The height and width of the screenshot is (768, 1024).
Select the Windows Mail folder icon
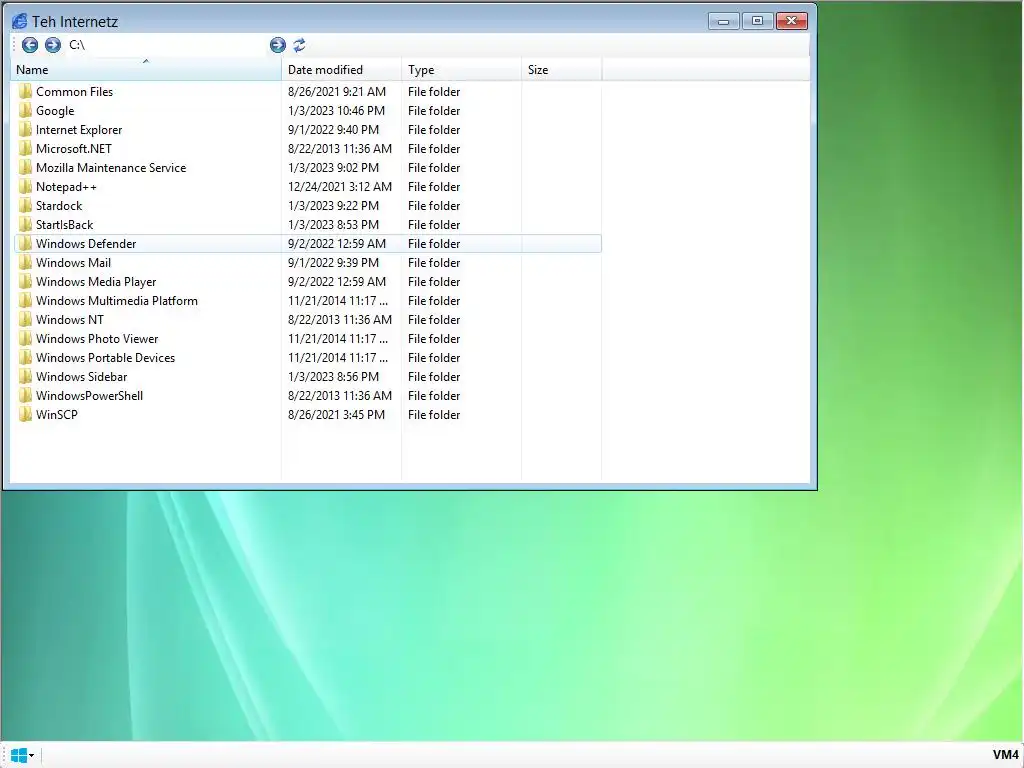(x=25, y=262)
